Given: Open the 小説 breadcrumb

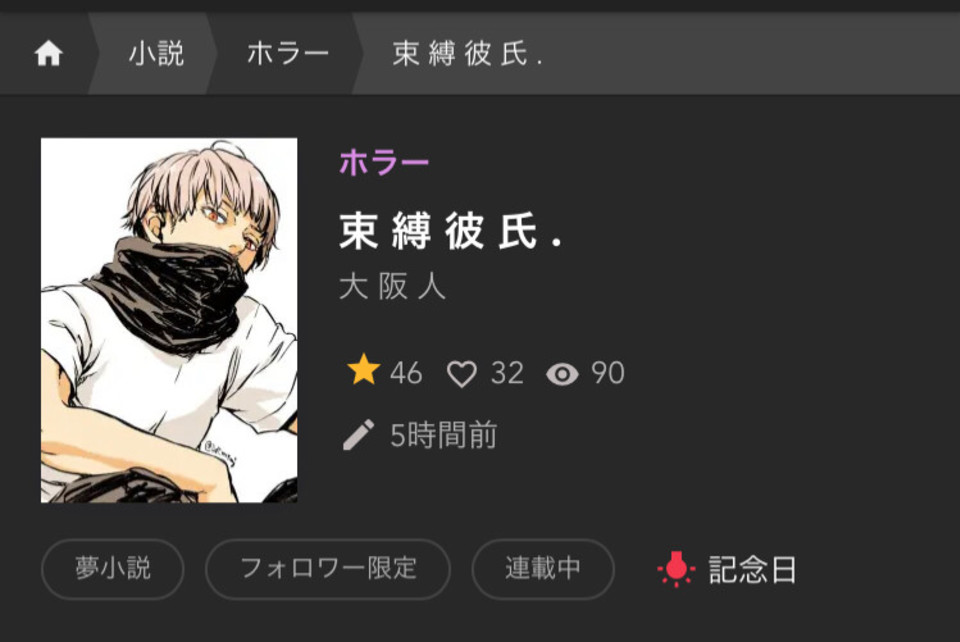Looking at the screenshot, I should [156, 53].
